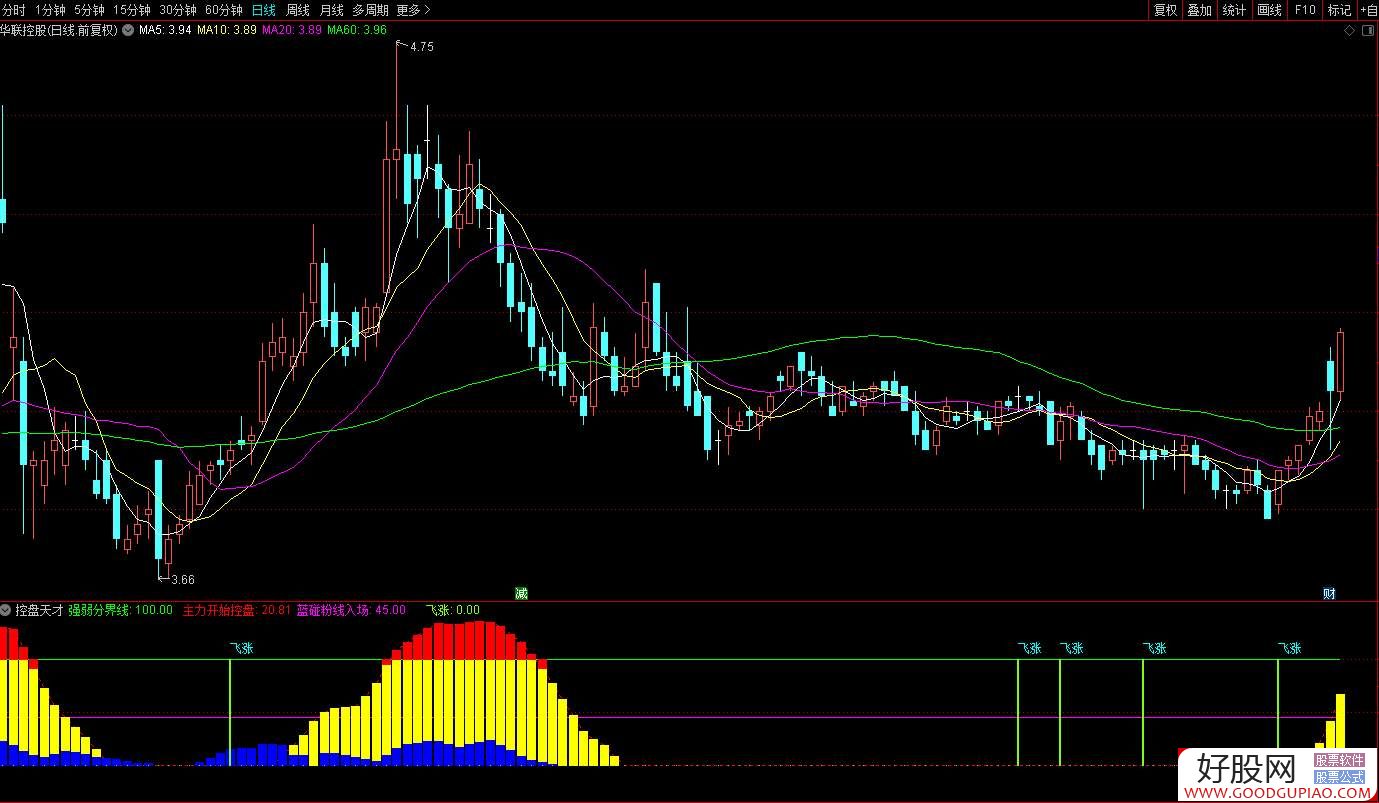Toggle the side panel icon at top-right
Screen dimensions: 1379x803
(x=1369, y=31)
